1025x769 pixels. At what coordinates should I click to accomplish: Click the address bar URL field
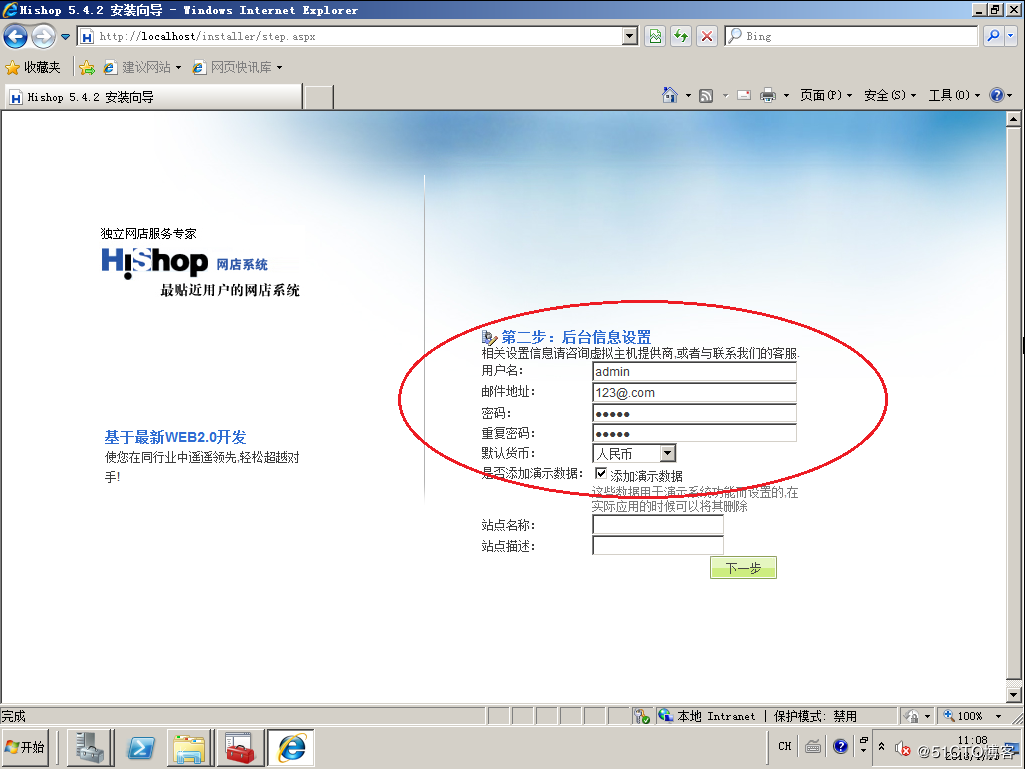point(350,37)
